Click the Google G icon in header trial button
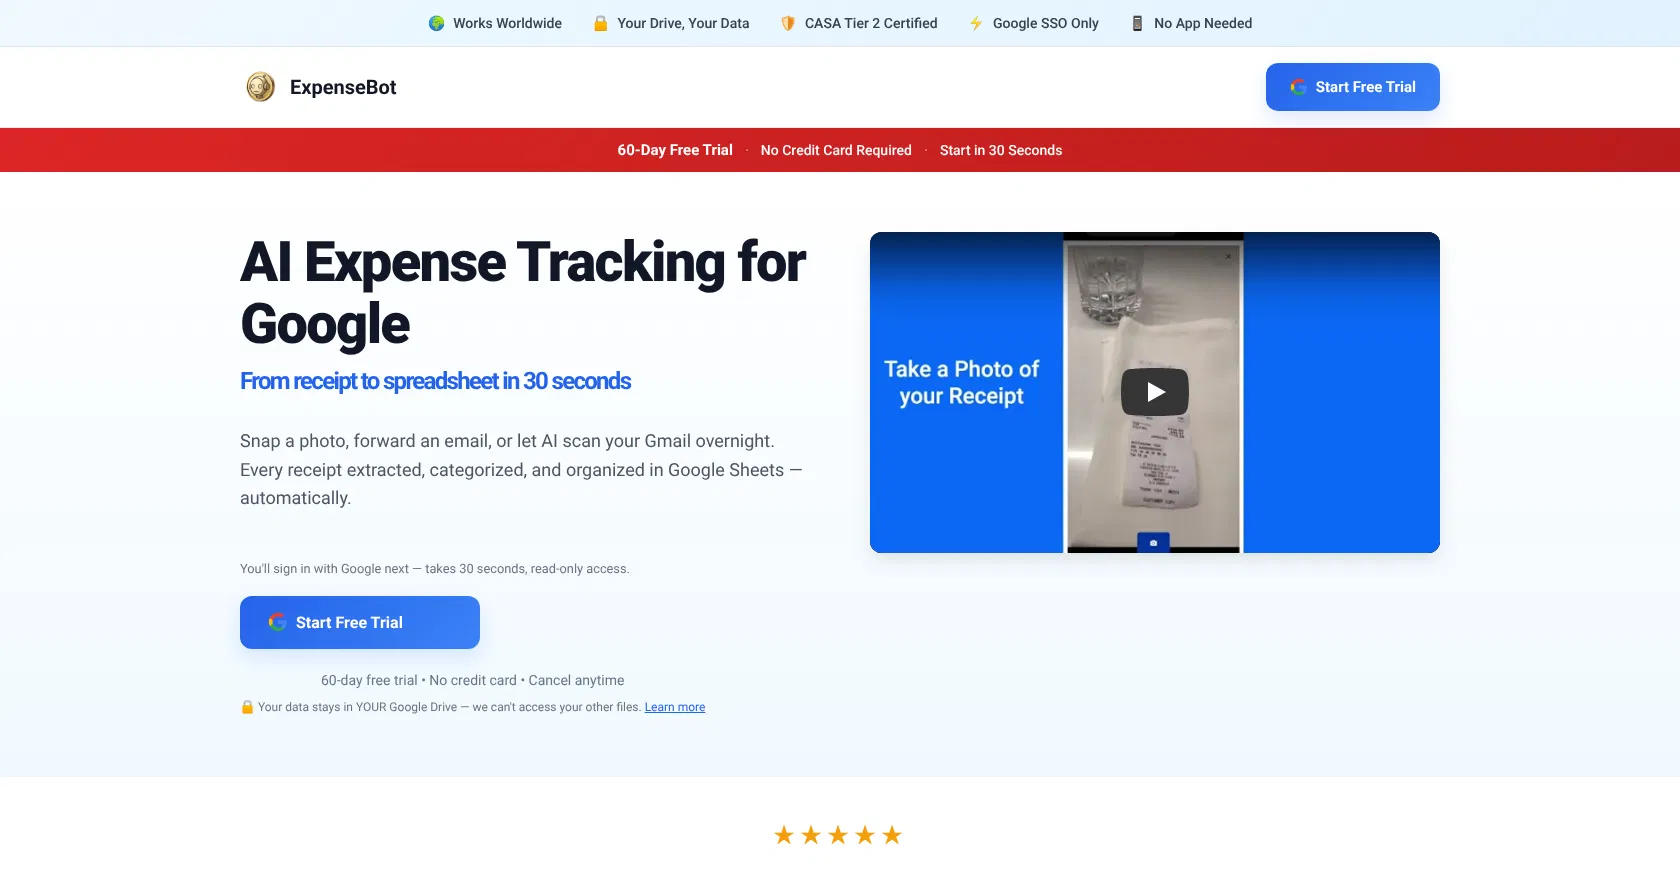 coord(1298,87)
